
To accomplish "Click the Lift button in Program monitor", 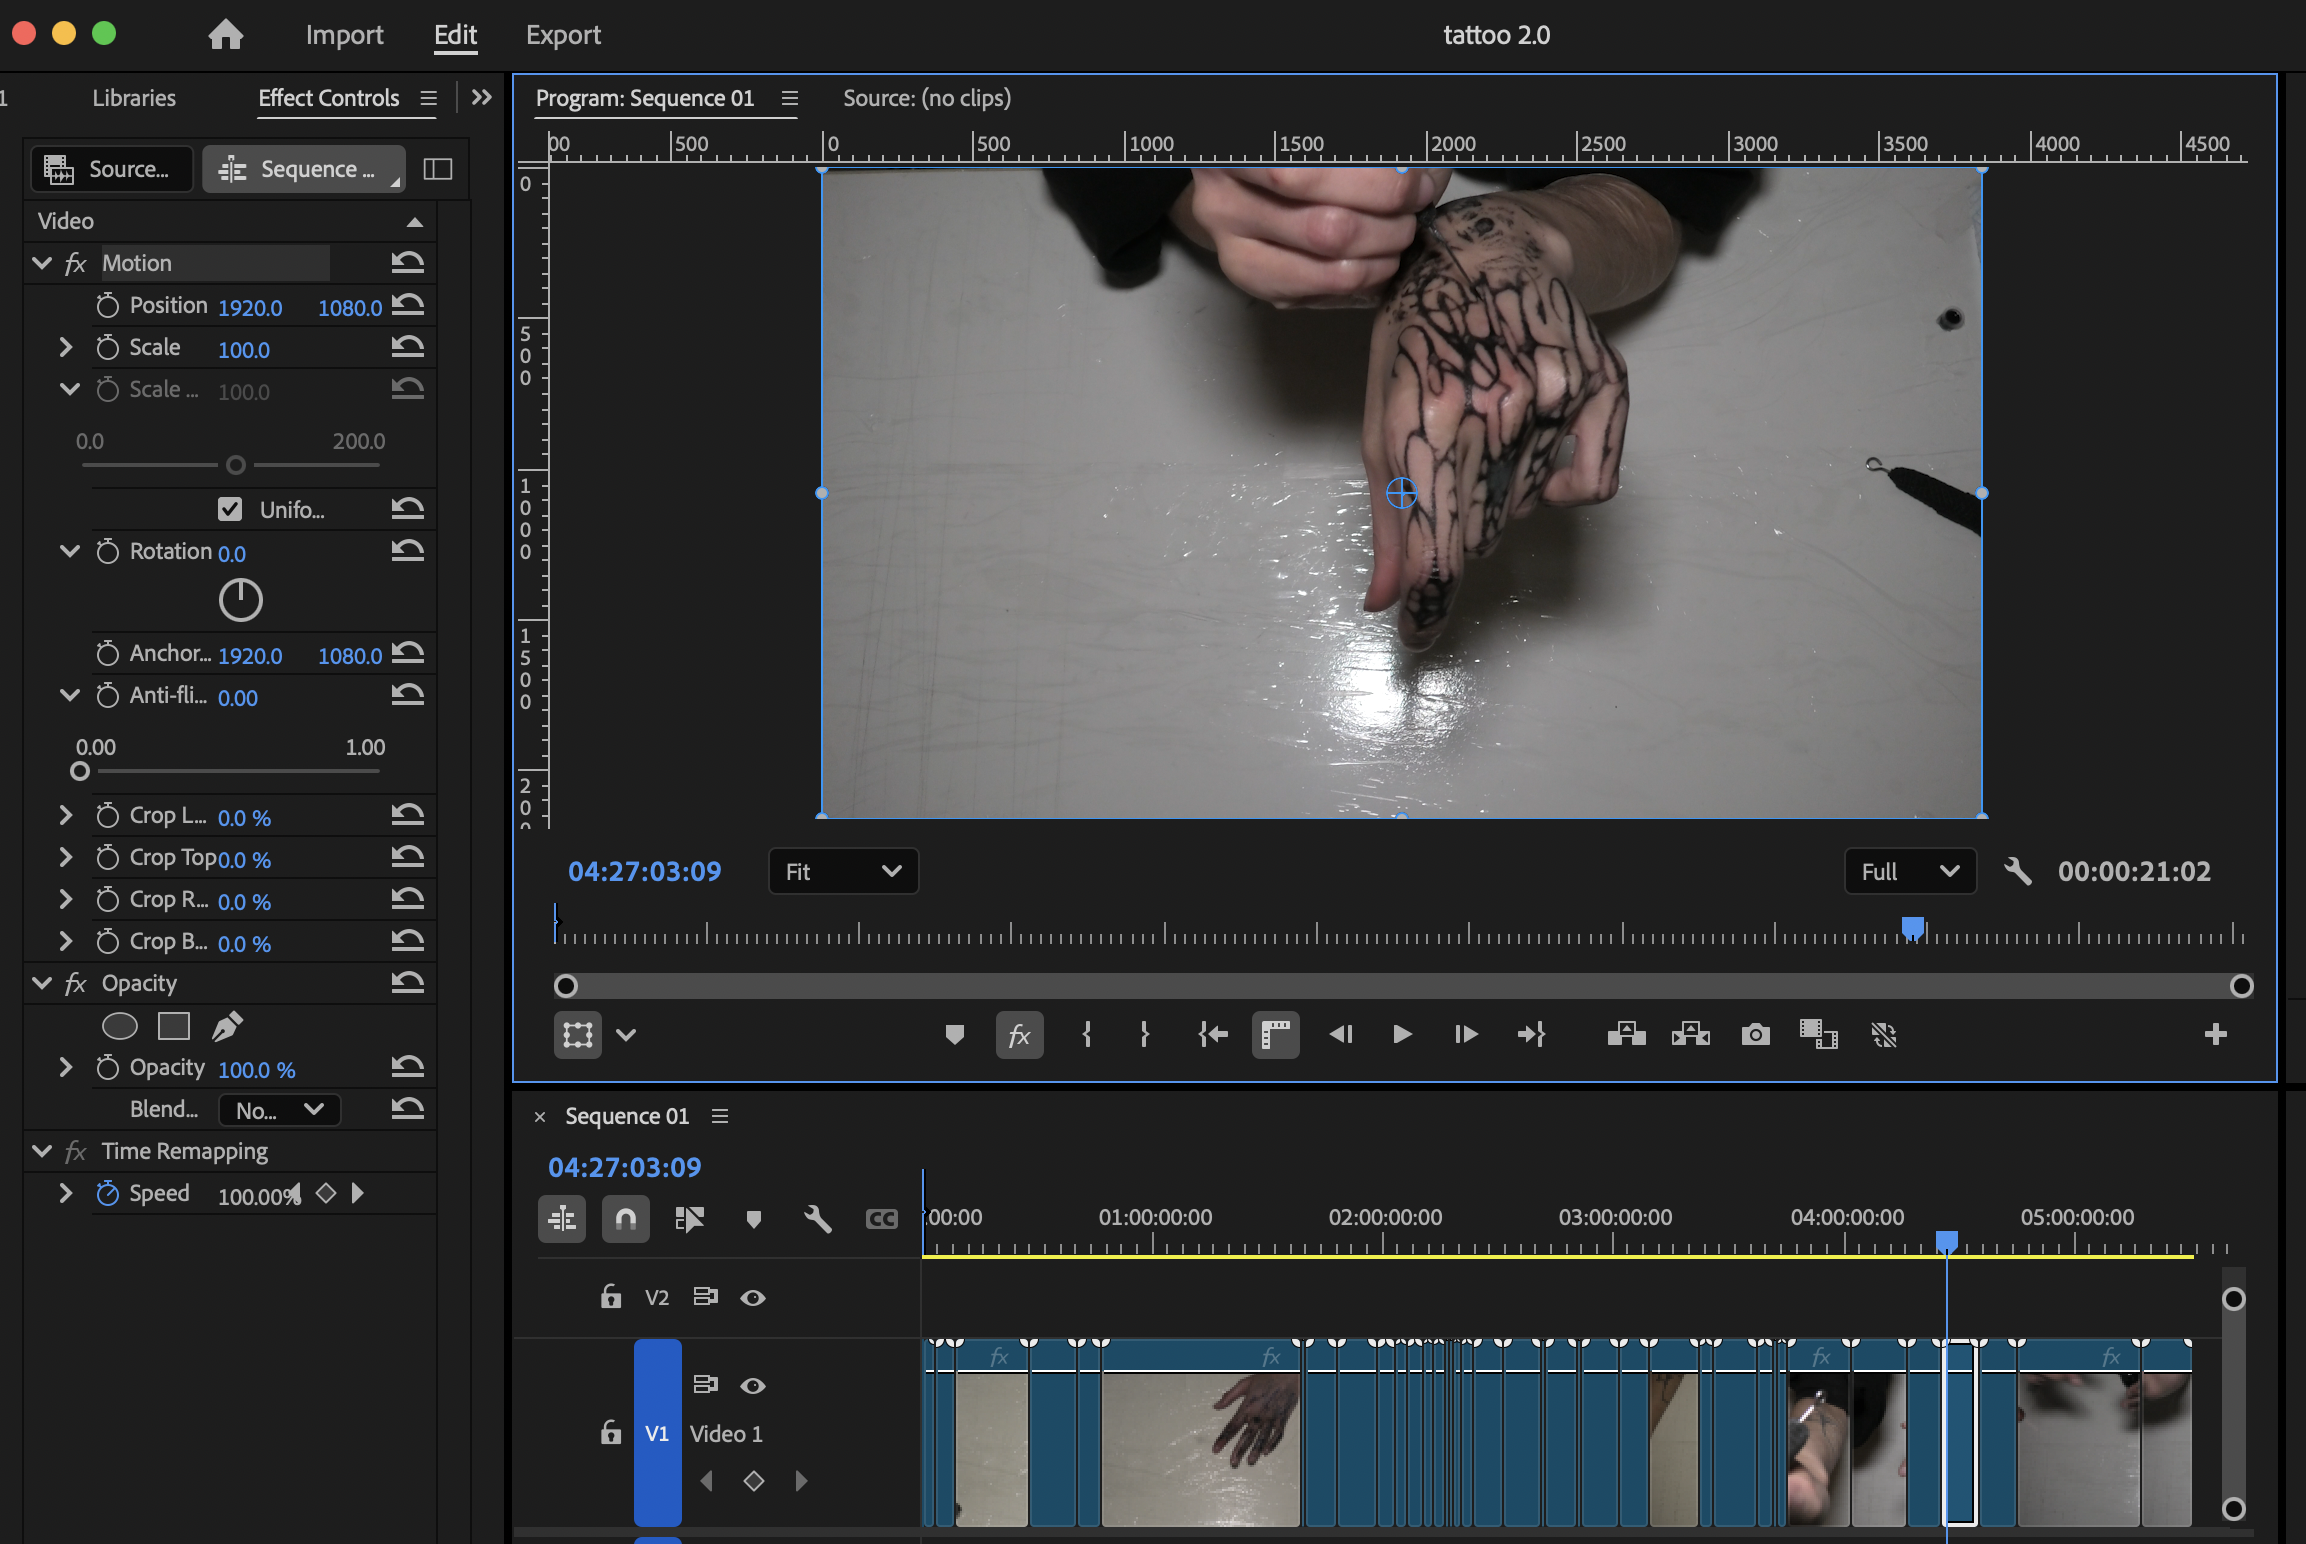I will tap(1626, 1034).
